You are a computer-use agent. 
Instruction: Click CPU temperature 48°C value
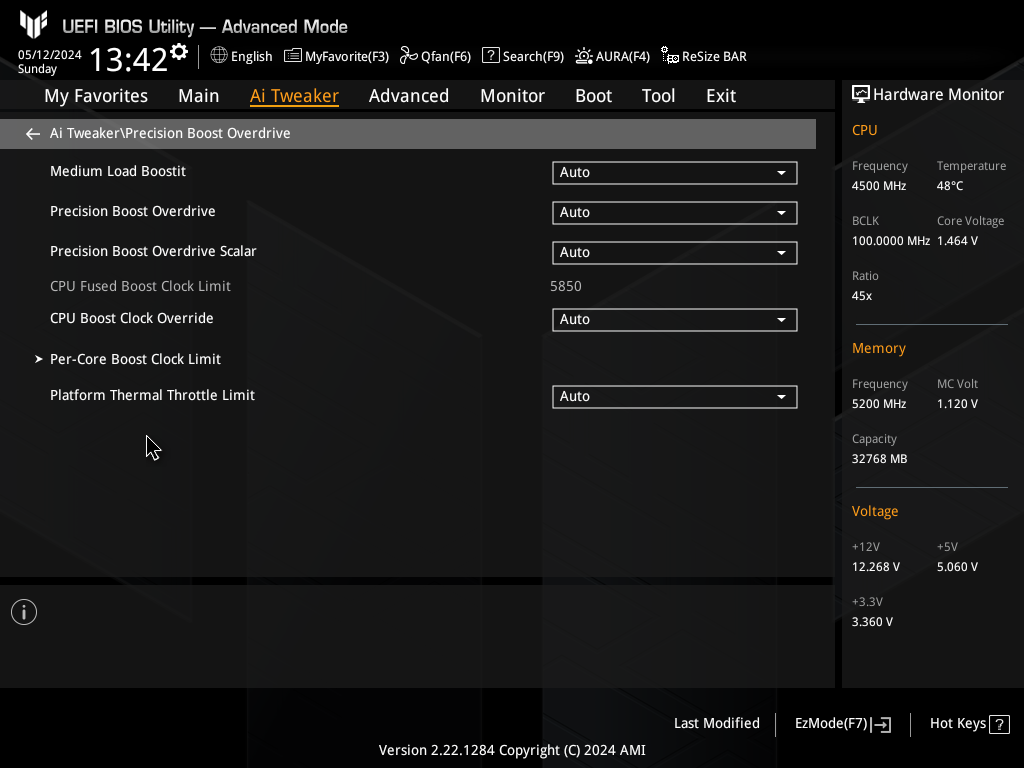click(950, 186)
